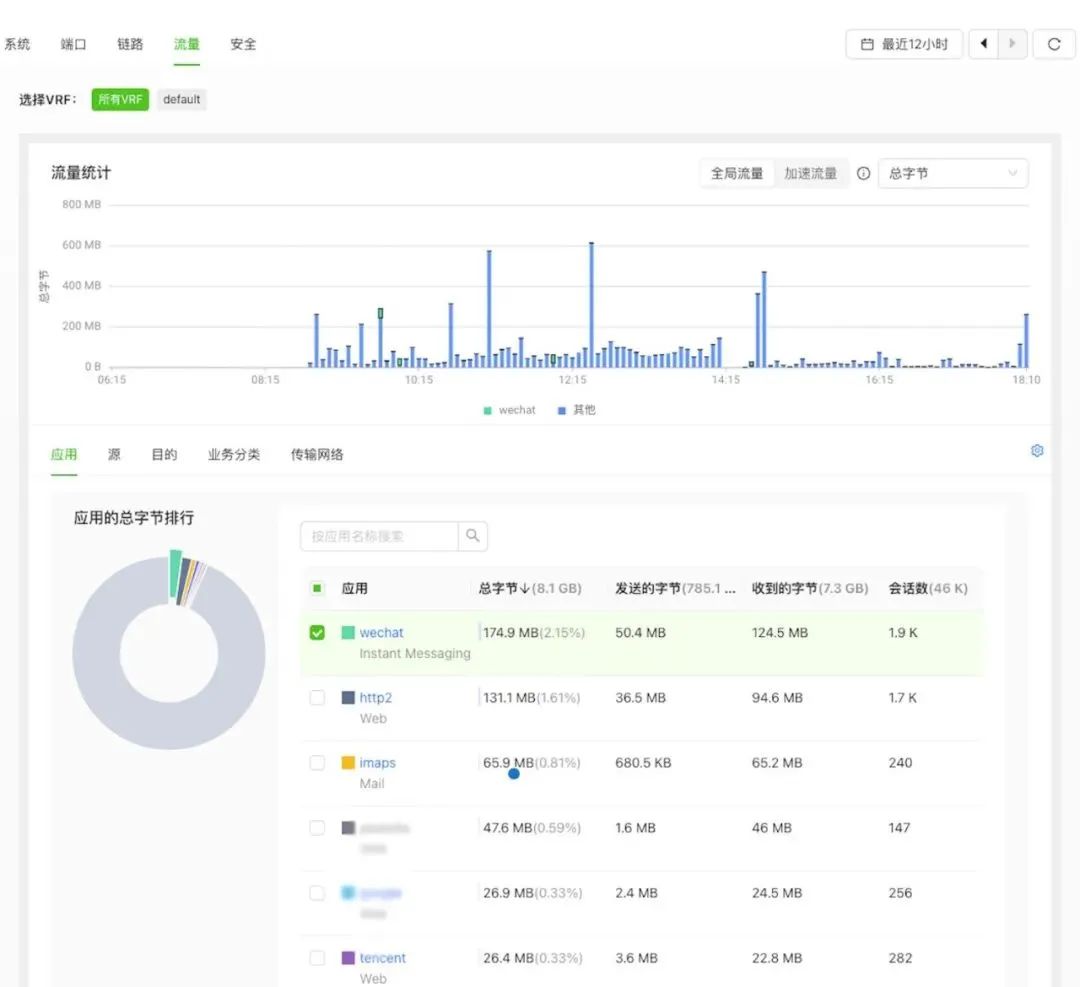Click the wechat green color swatch
The height and width of the screenshot is (987, 1080).
[348, 633]
